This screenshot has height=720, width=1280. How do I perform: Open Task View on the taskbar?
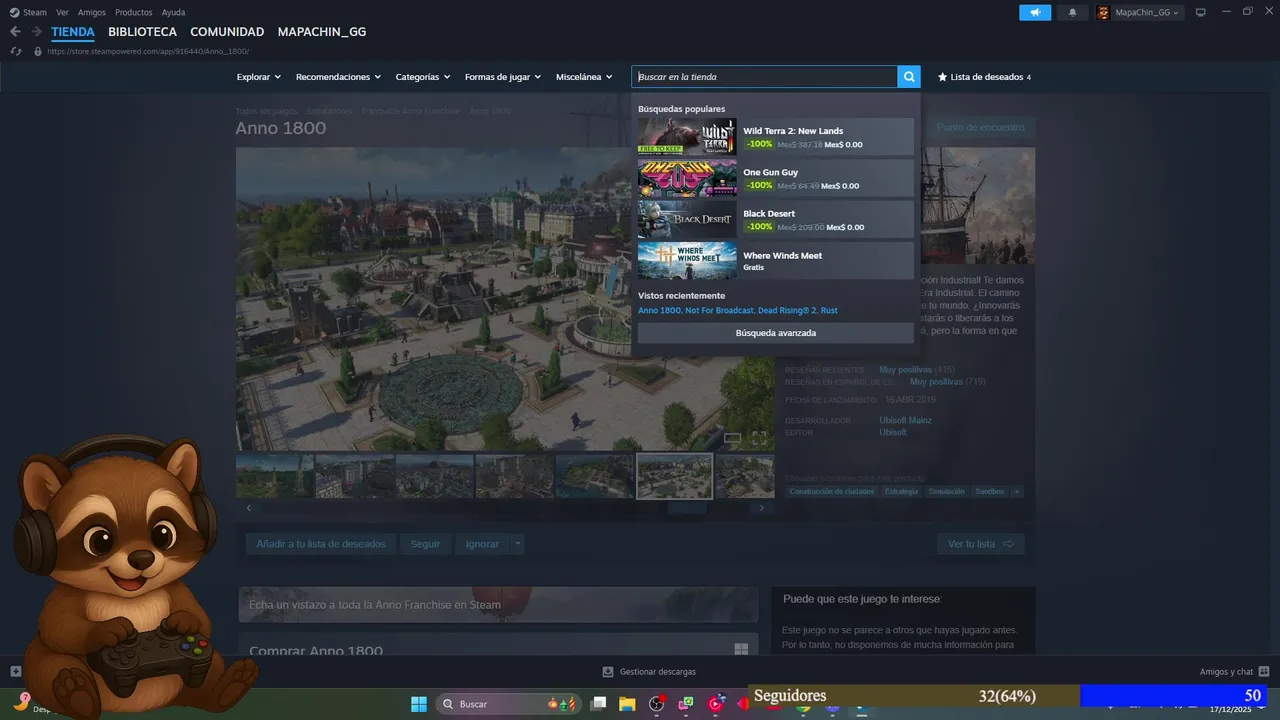click(x=598, y=704)
